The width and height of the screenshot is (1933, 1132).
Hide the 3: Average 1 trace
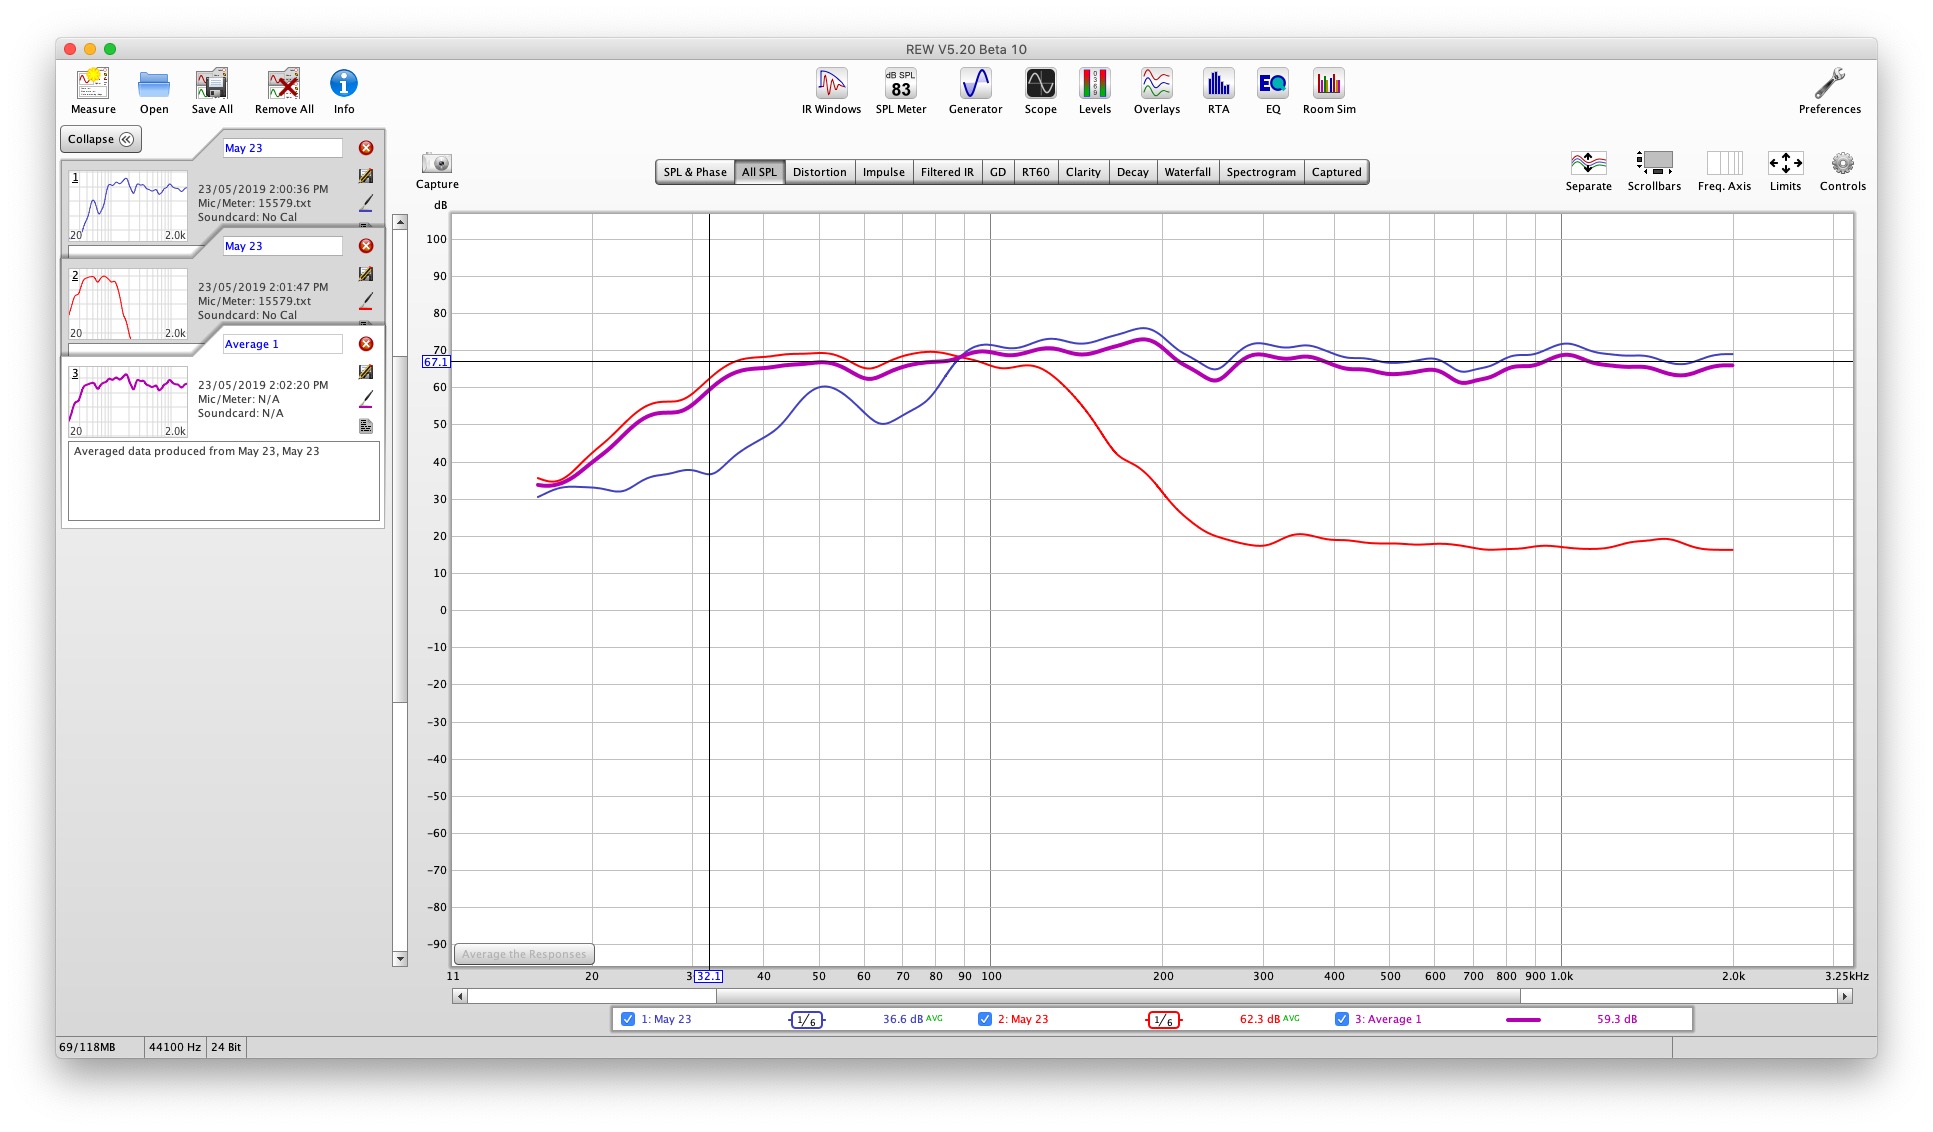pos(1342,1019)
